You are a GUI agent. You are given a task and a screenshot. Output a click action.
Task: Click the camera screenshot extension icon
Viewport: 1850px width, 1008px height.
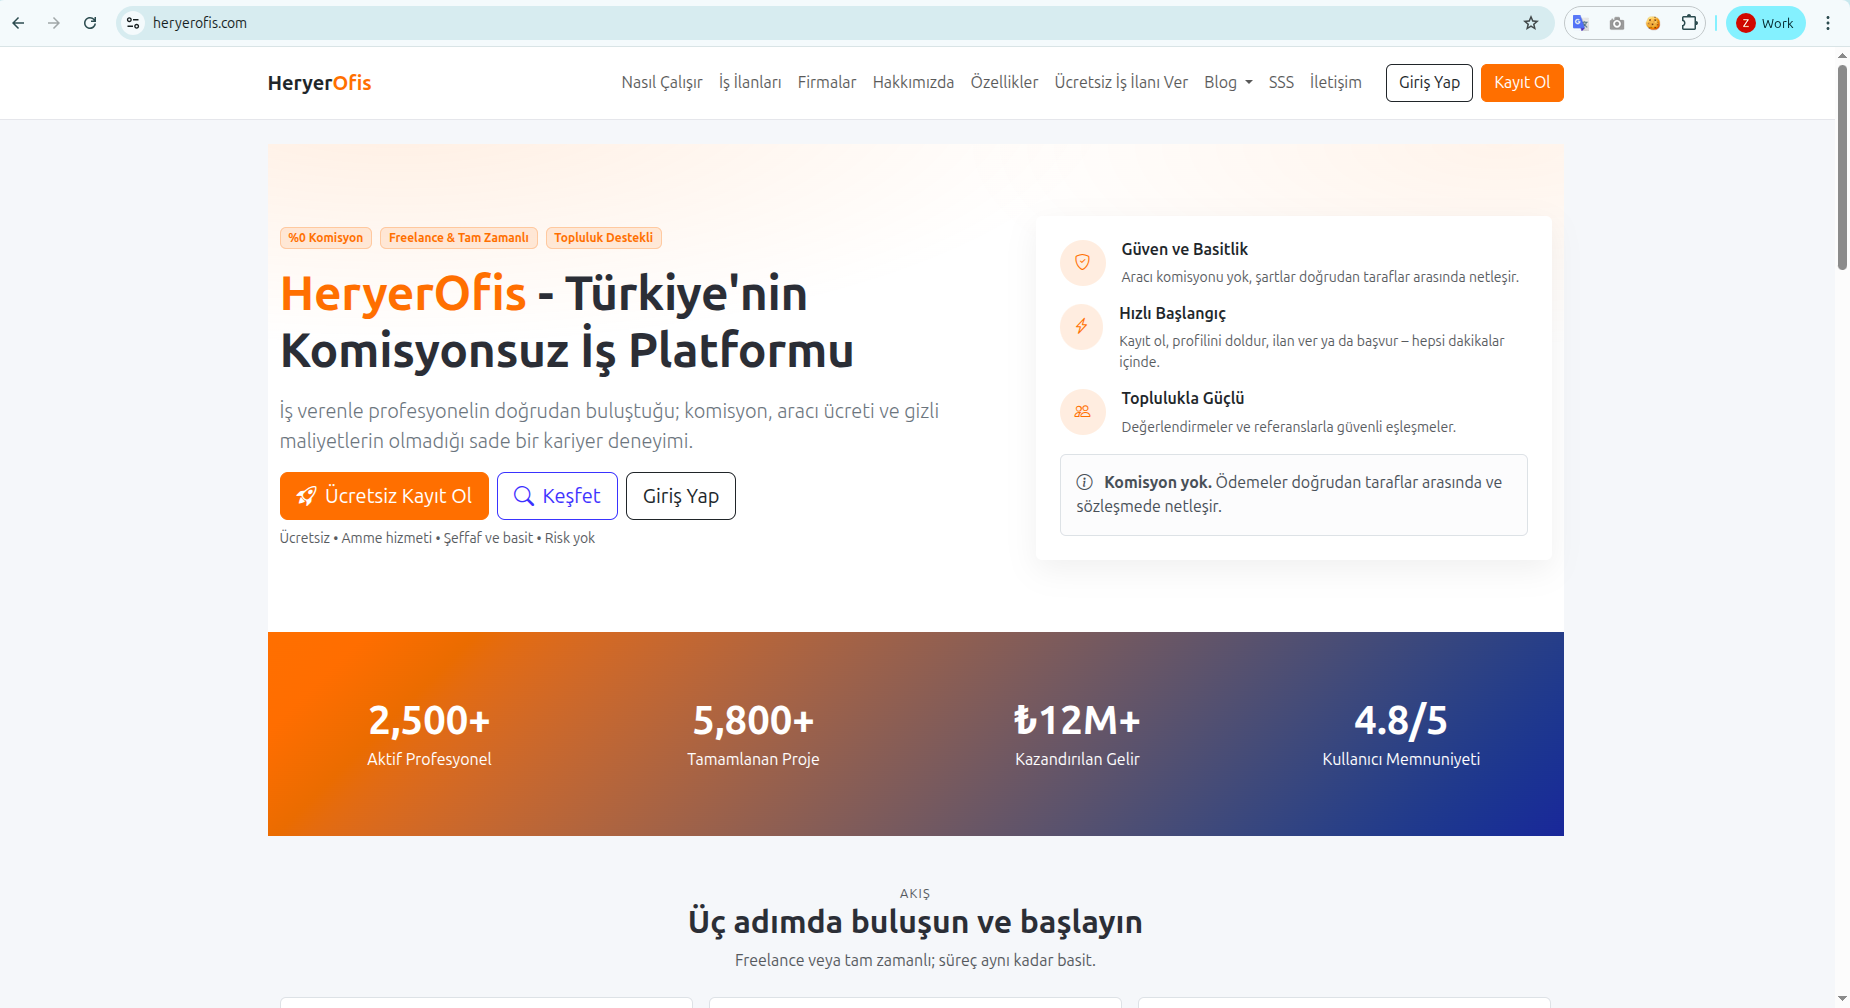point(1617,23)
